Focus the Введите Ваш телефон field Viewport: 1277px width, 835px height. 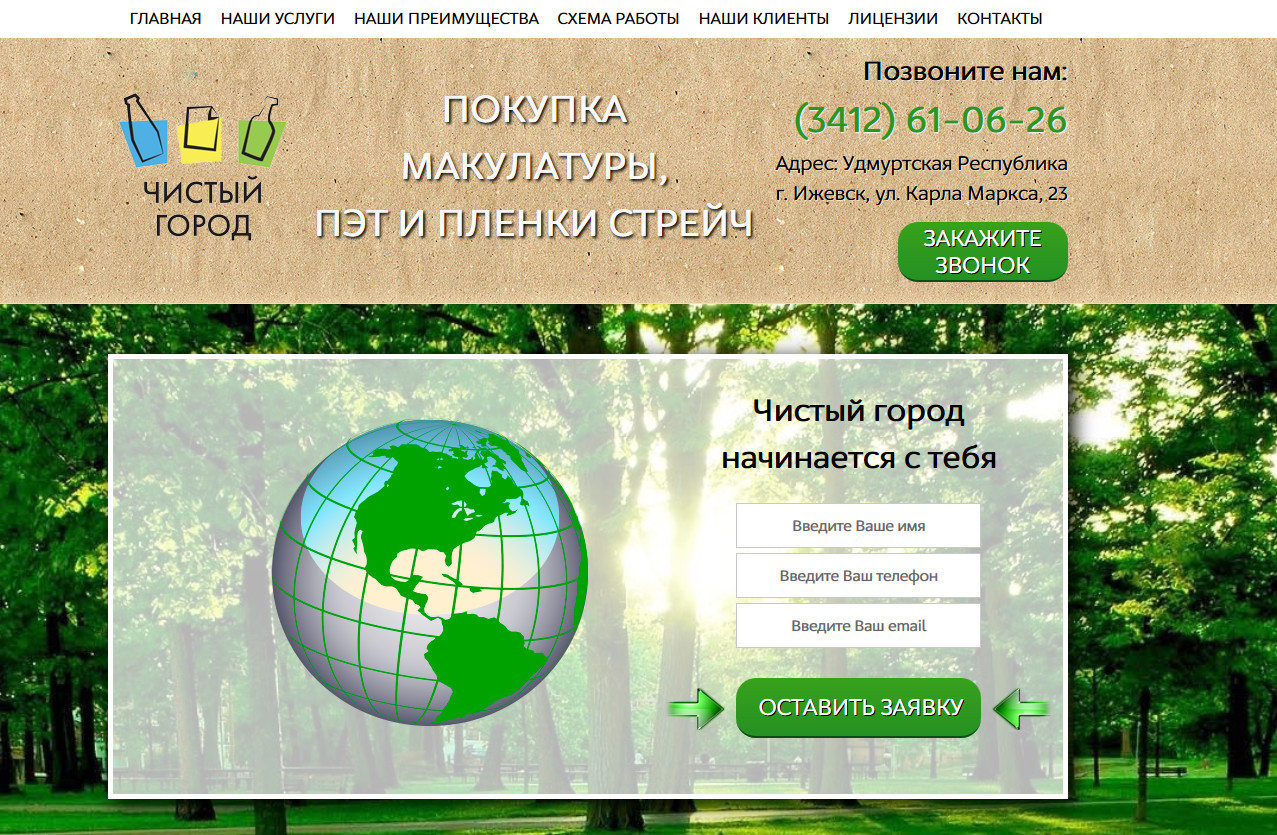point(858,575)
